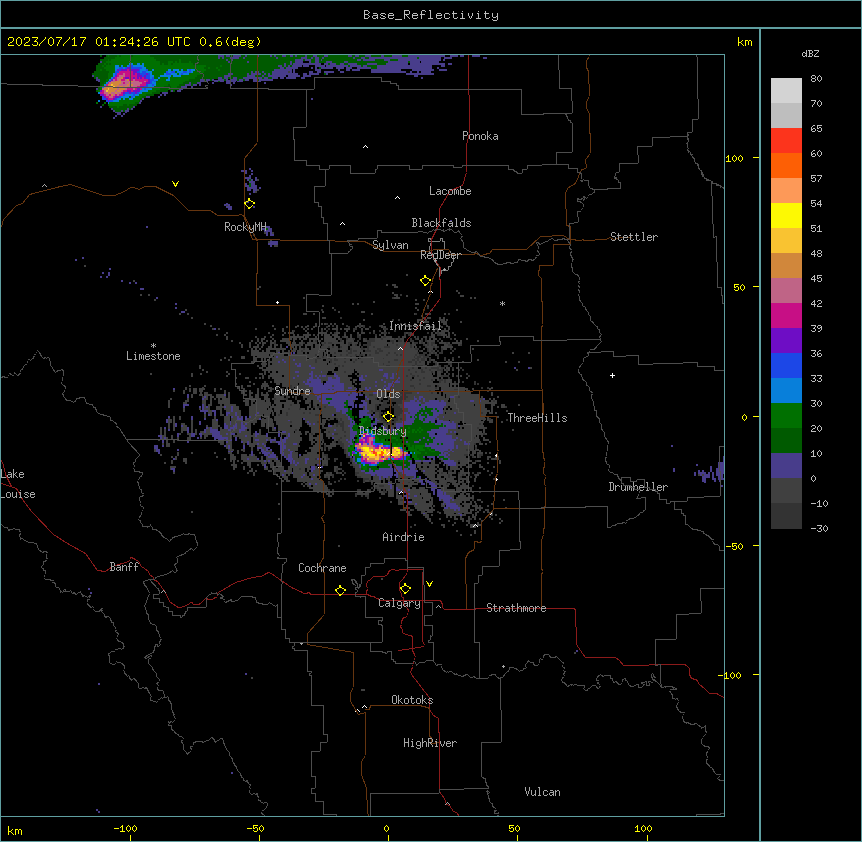Click the Ponoka label

[480, 136]
